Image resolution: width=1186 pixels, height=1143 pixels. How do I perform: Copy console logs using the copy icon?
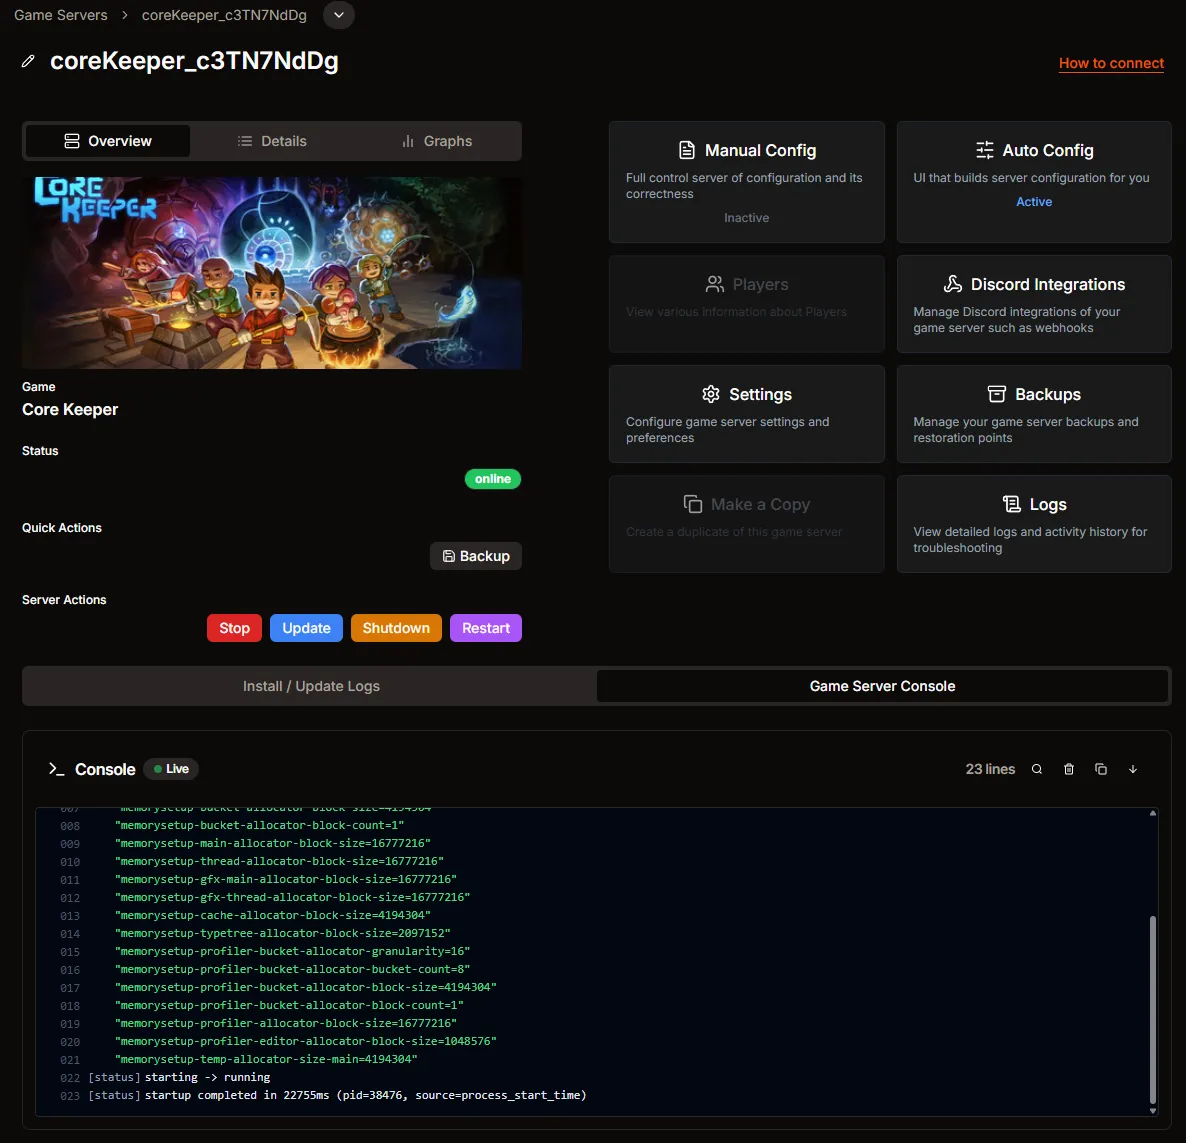coord(1100,769)
